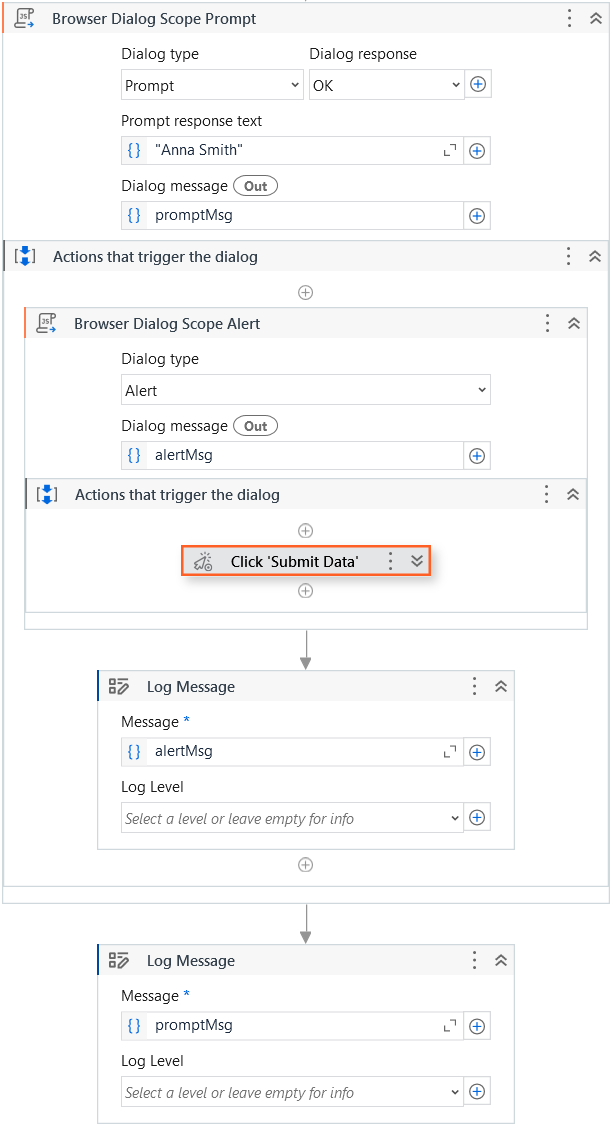Open Dialog response dropdown showing OK
Screen dimensions: 613x1132
(386, 86)
